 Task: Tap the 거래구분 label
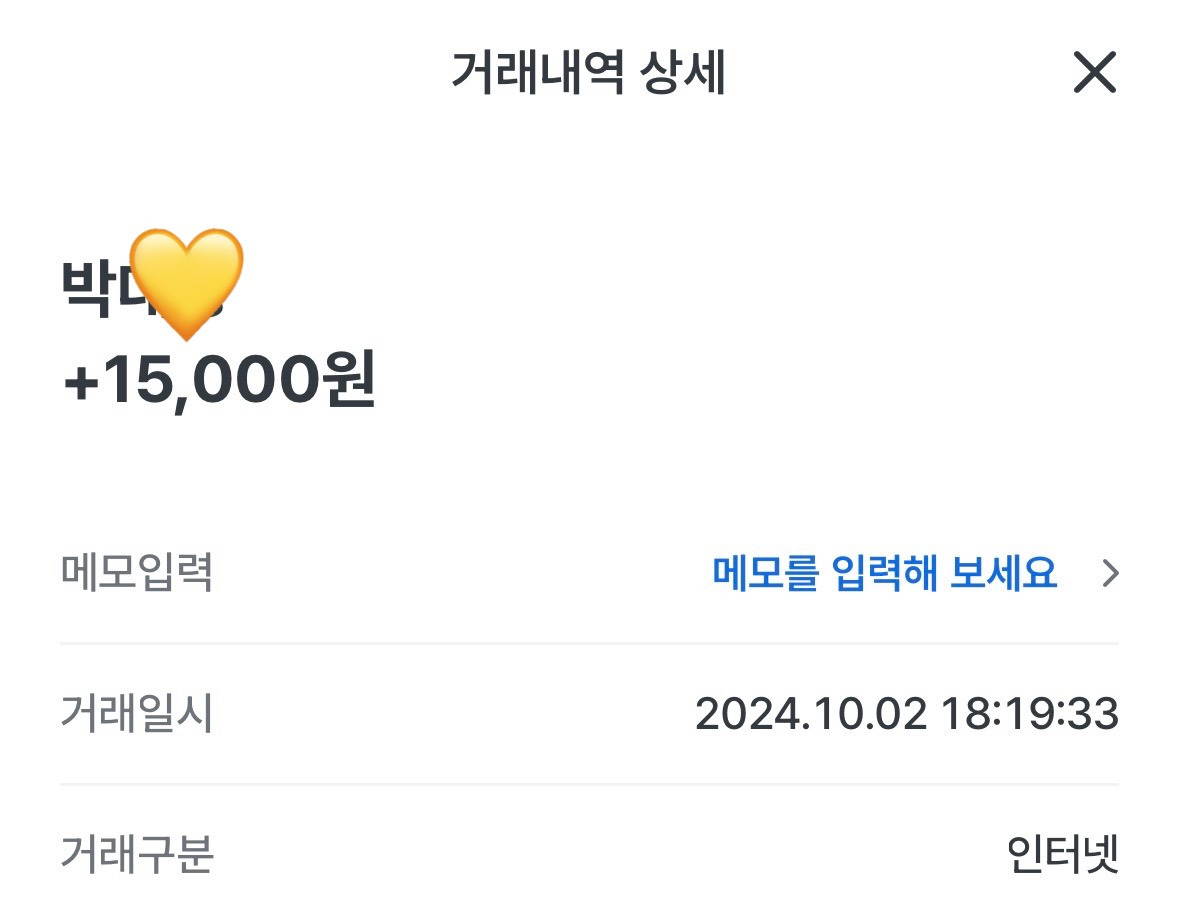[137, 854]
